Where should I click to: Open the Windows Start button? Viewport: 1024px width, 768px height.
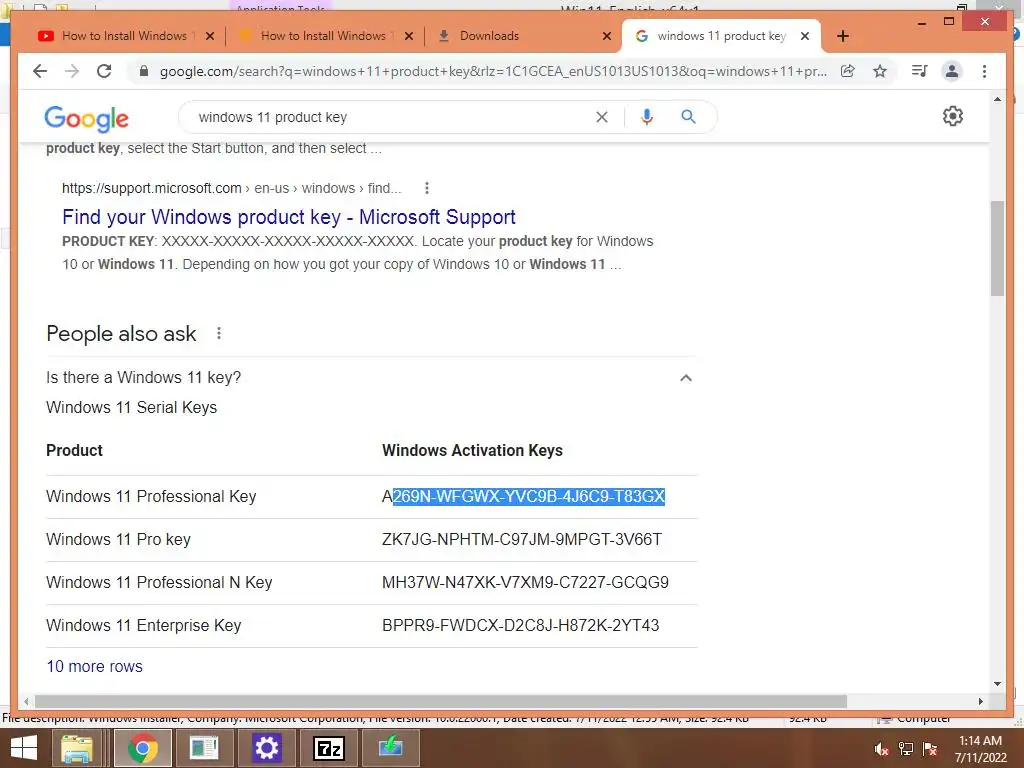pos(24,748)
